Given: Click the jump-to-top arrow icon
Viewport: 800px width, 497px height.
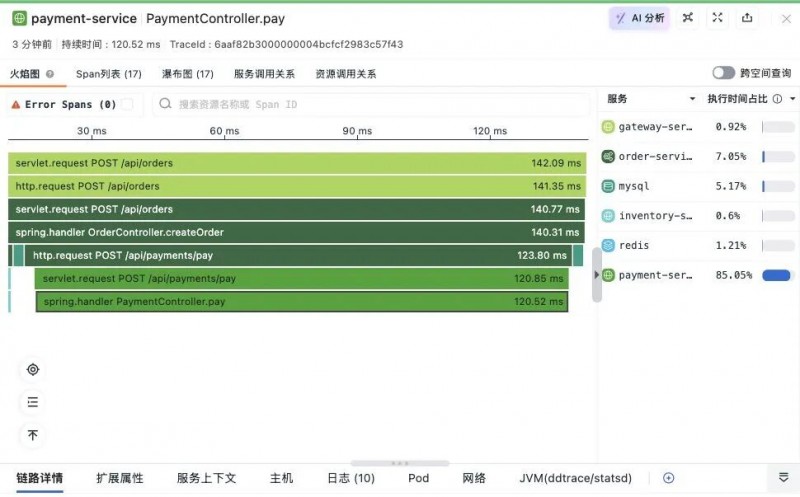Looking at the screenshot, I should point(33,435).
